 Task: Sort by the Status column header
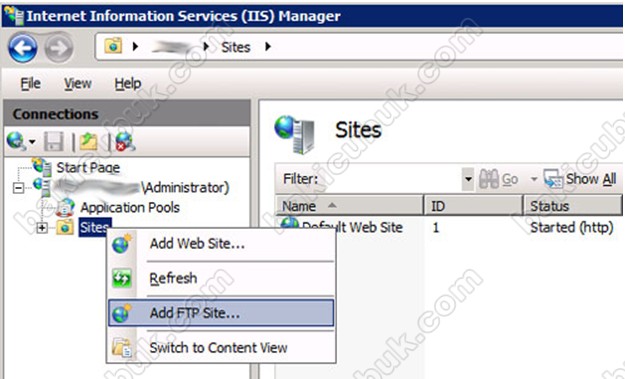(572, 206)
